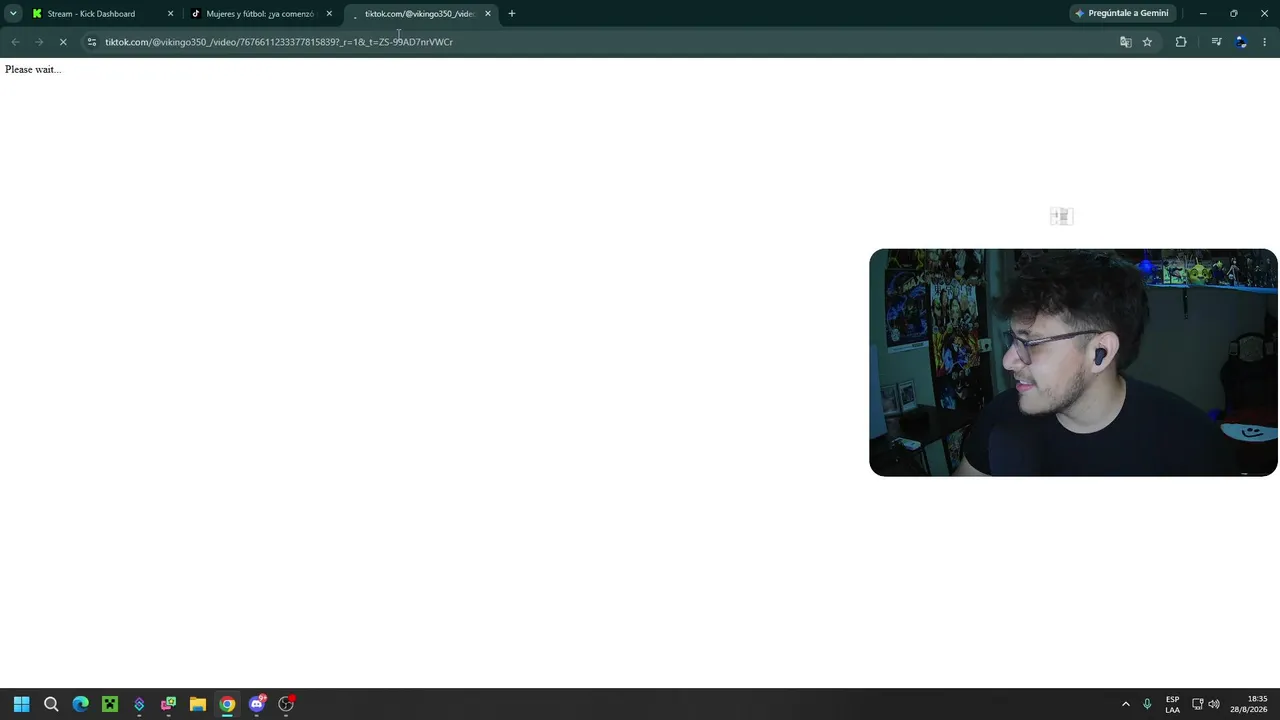The width and height of the screenshot is (1280, 720).
Task: Open the Chrome profile avatar
Action: (1241, 42)
